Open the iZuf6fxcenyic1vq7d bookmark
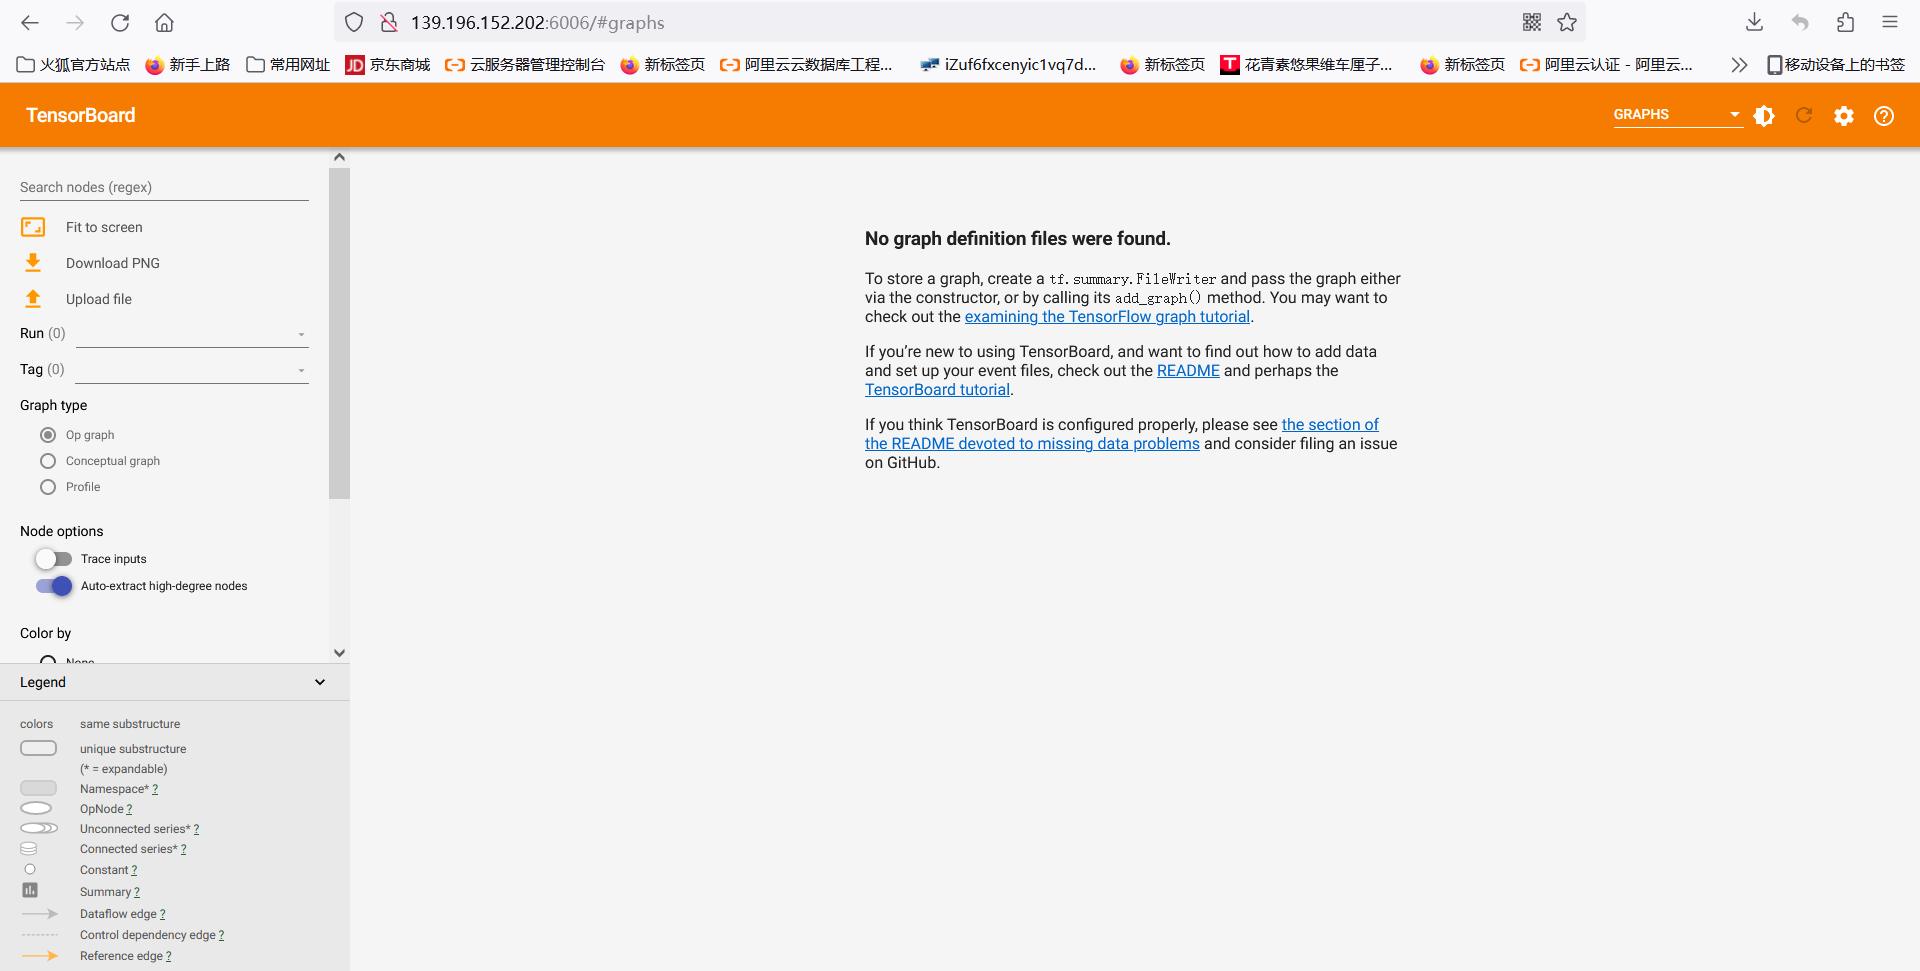This screenshot has width=1920, height=971. [1008, 65]
